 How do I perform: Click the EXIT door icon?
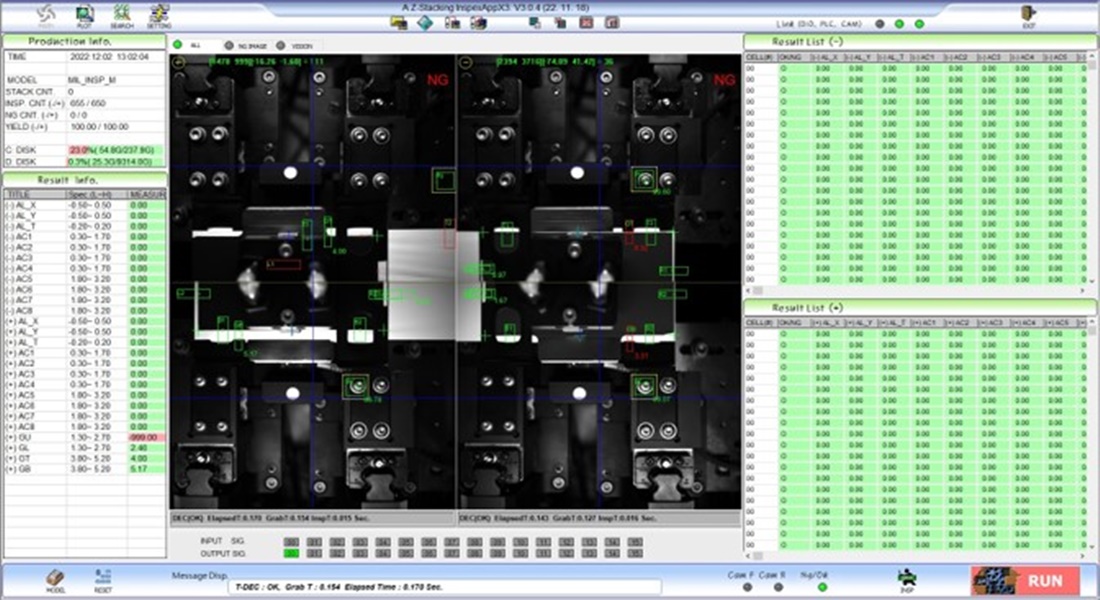[x=1028, y=14]
